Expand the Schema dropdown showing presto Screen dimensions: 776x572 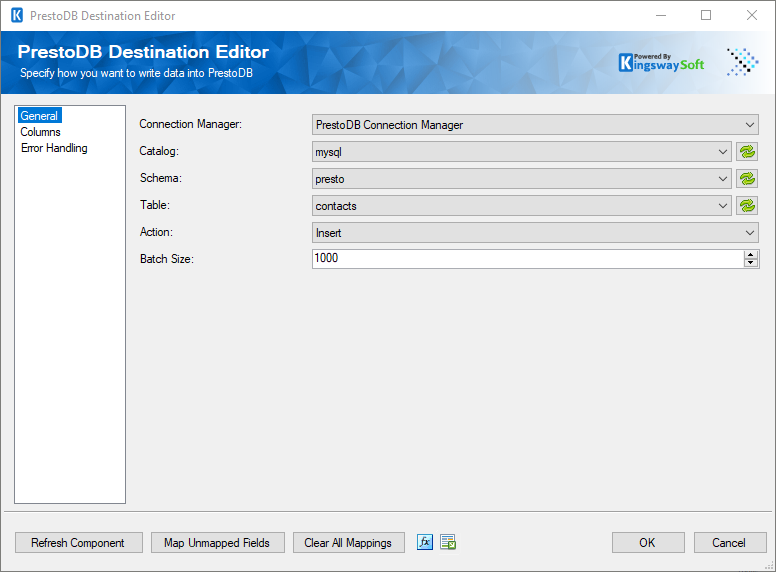coord(522,179)
